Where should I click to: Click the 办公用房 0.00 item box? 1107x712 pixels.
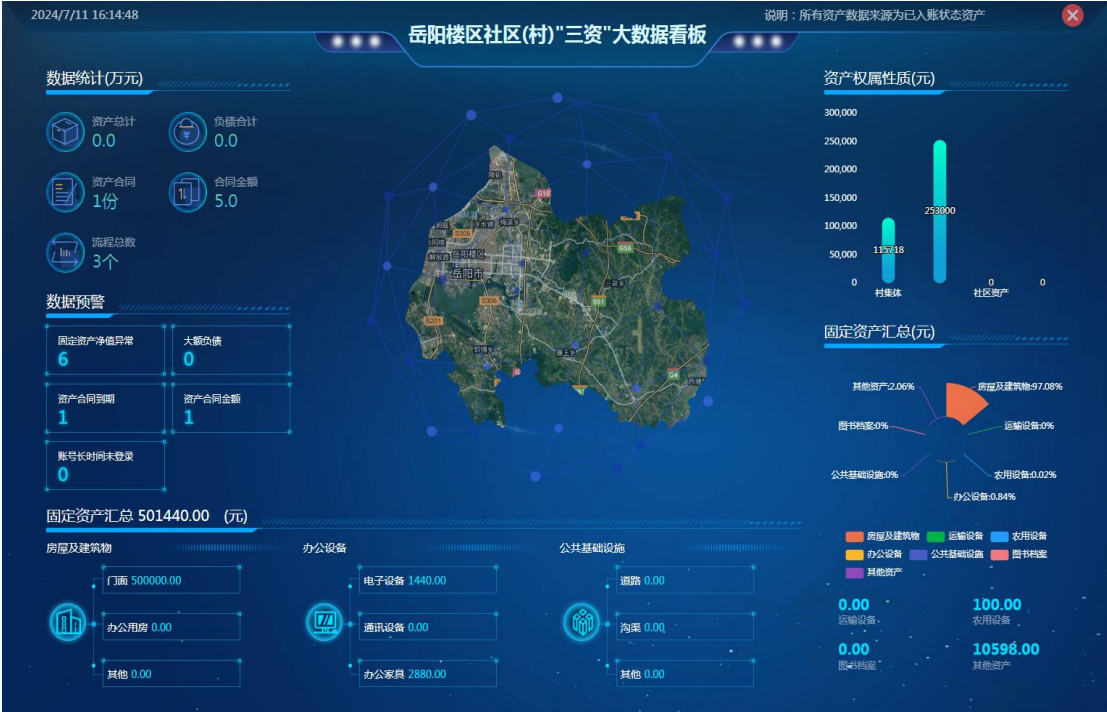coord(171,627)
